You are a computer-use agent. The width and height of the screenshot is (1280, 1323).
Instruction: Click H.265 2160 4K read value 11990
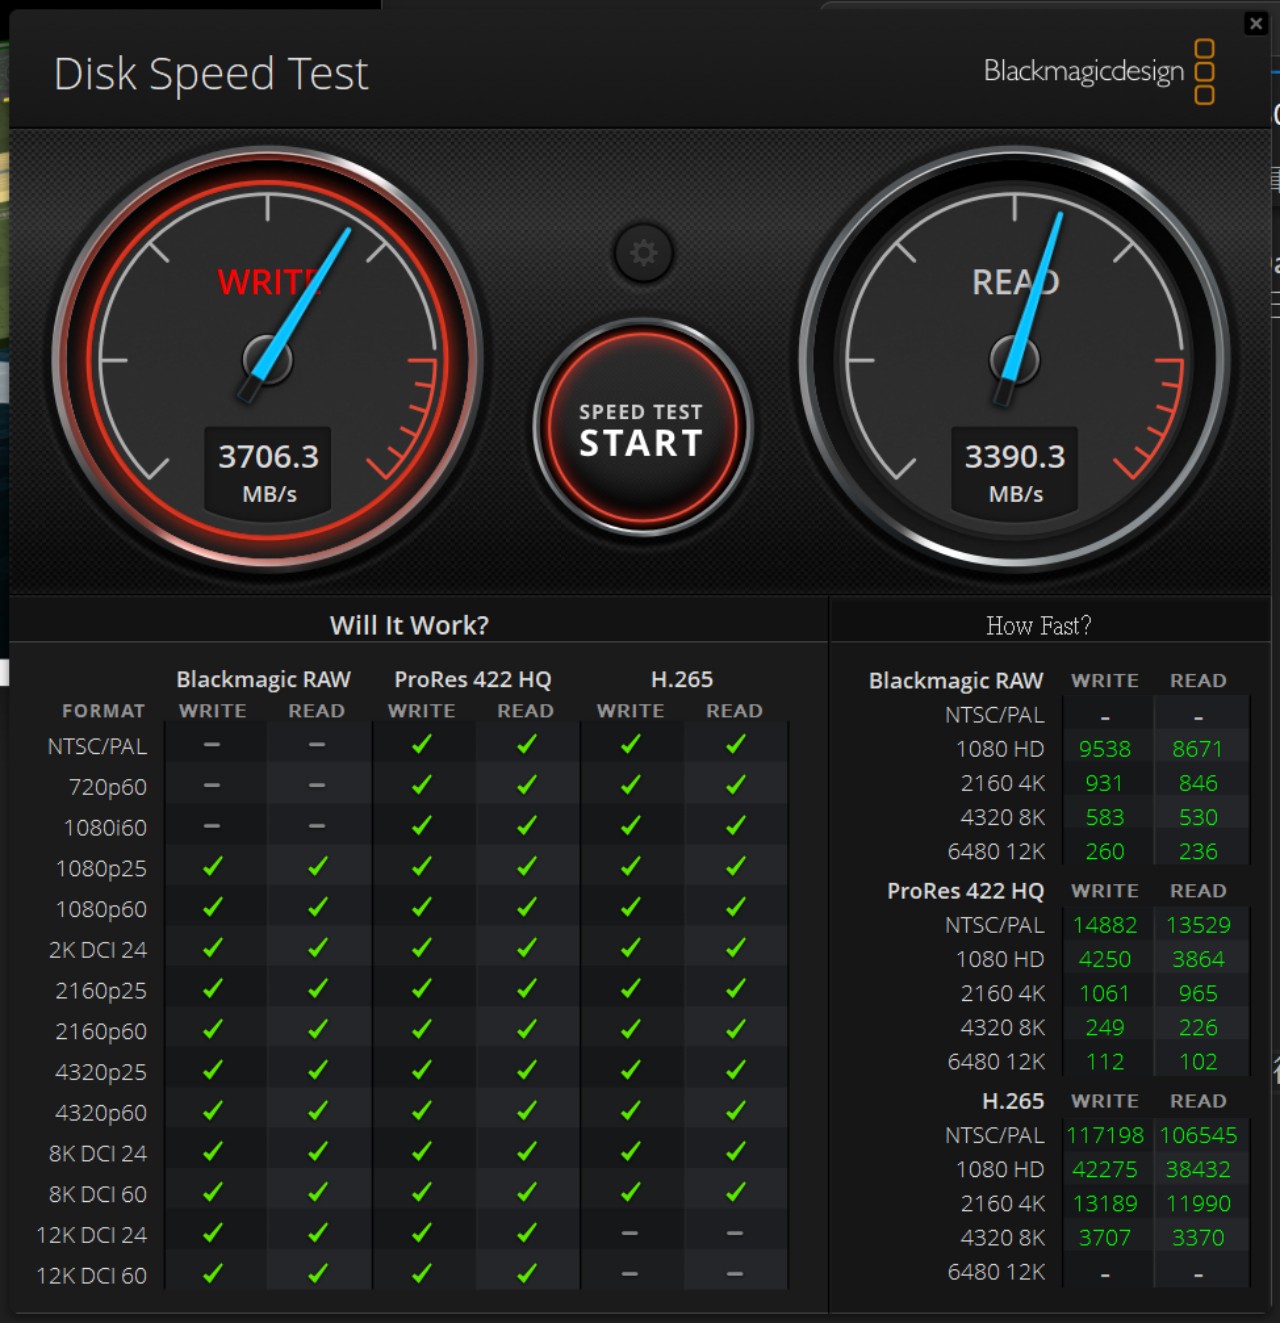(1198, 1203)
